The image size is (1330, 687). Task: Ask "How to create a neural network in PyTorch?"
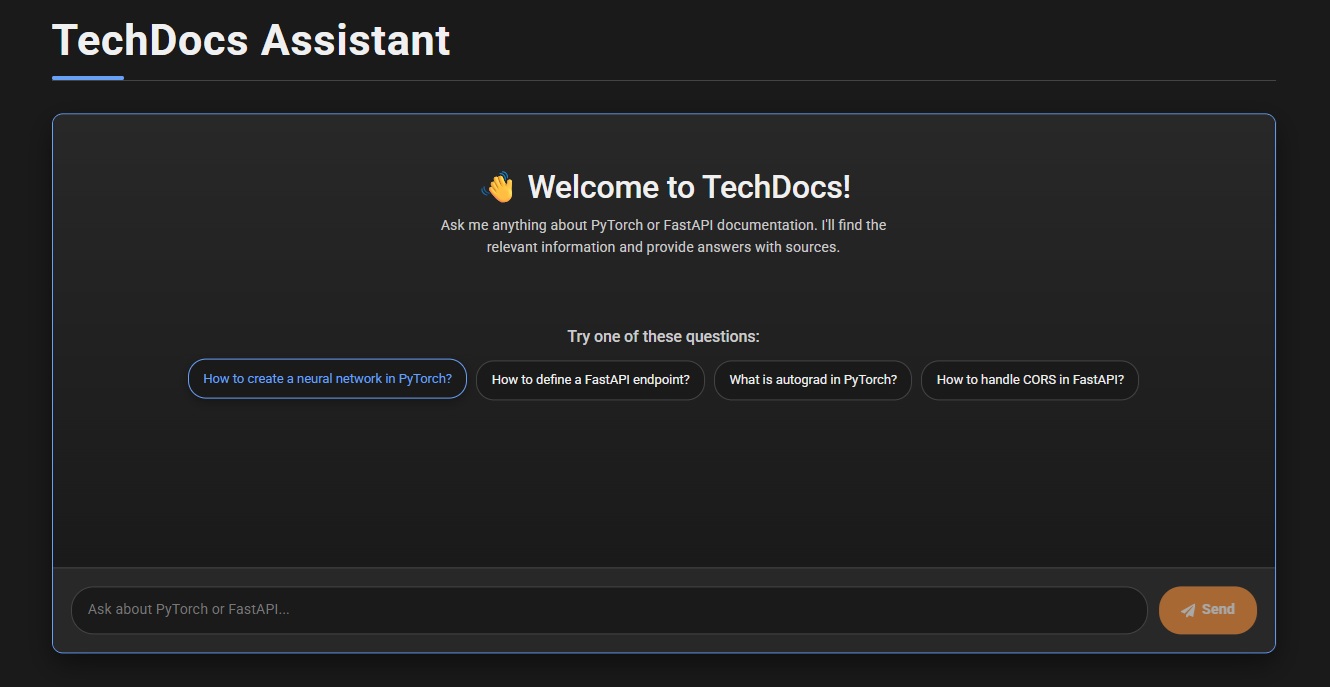[x=327, y=379]
